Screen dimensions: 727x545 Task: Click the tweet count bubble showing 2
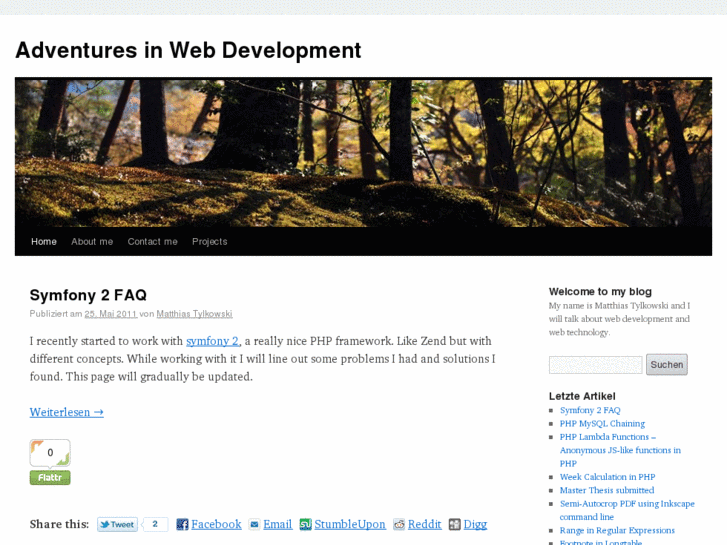point(155,524)
